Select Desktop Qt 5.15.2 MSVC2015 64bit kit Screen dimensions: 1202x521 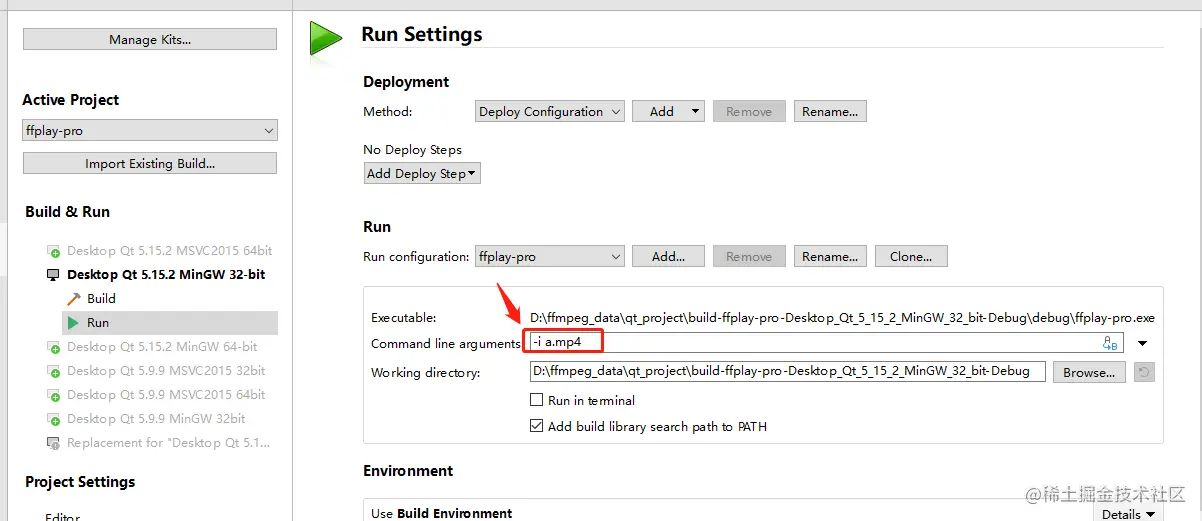click(x=170, y=251)
